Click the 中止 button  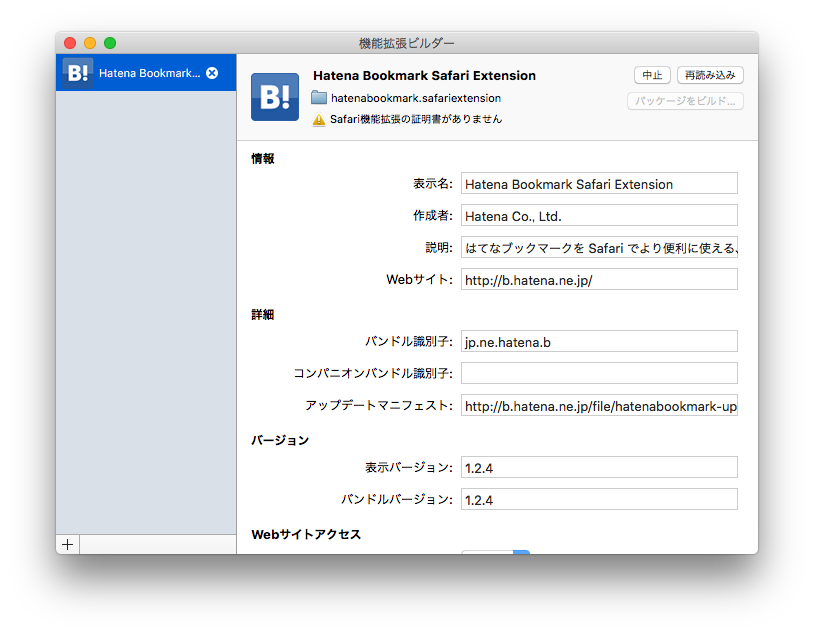652,75
